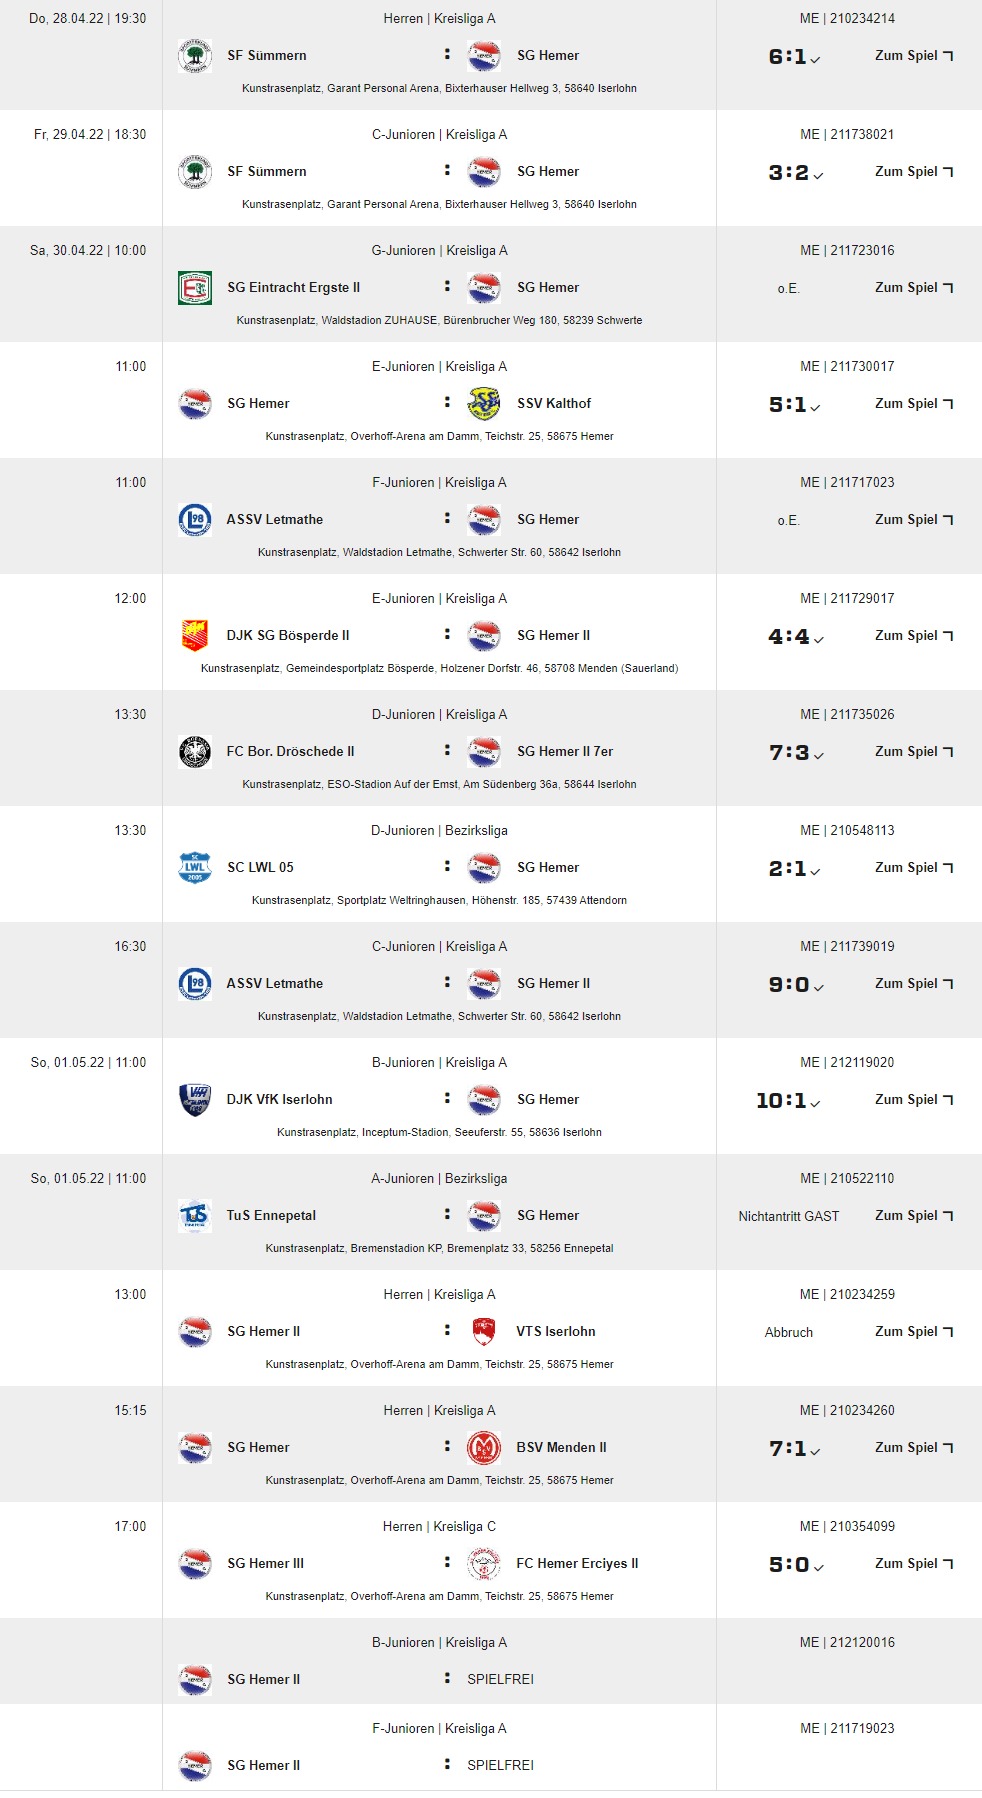Click the SC LWL 05 club logo
The image size is (982, 1798).
pos(194,868)
